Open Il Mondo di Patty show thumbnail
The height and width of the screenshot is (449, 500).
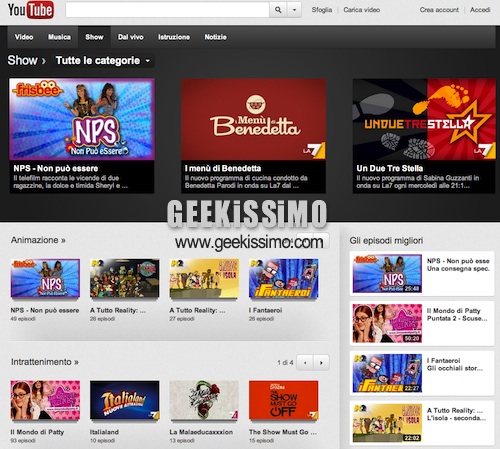tap(45, 400)
